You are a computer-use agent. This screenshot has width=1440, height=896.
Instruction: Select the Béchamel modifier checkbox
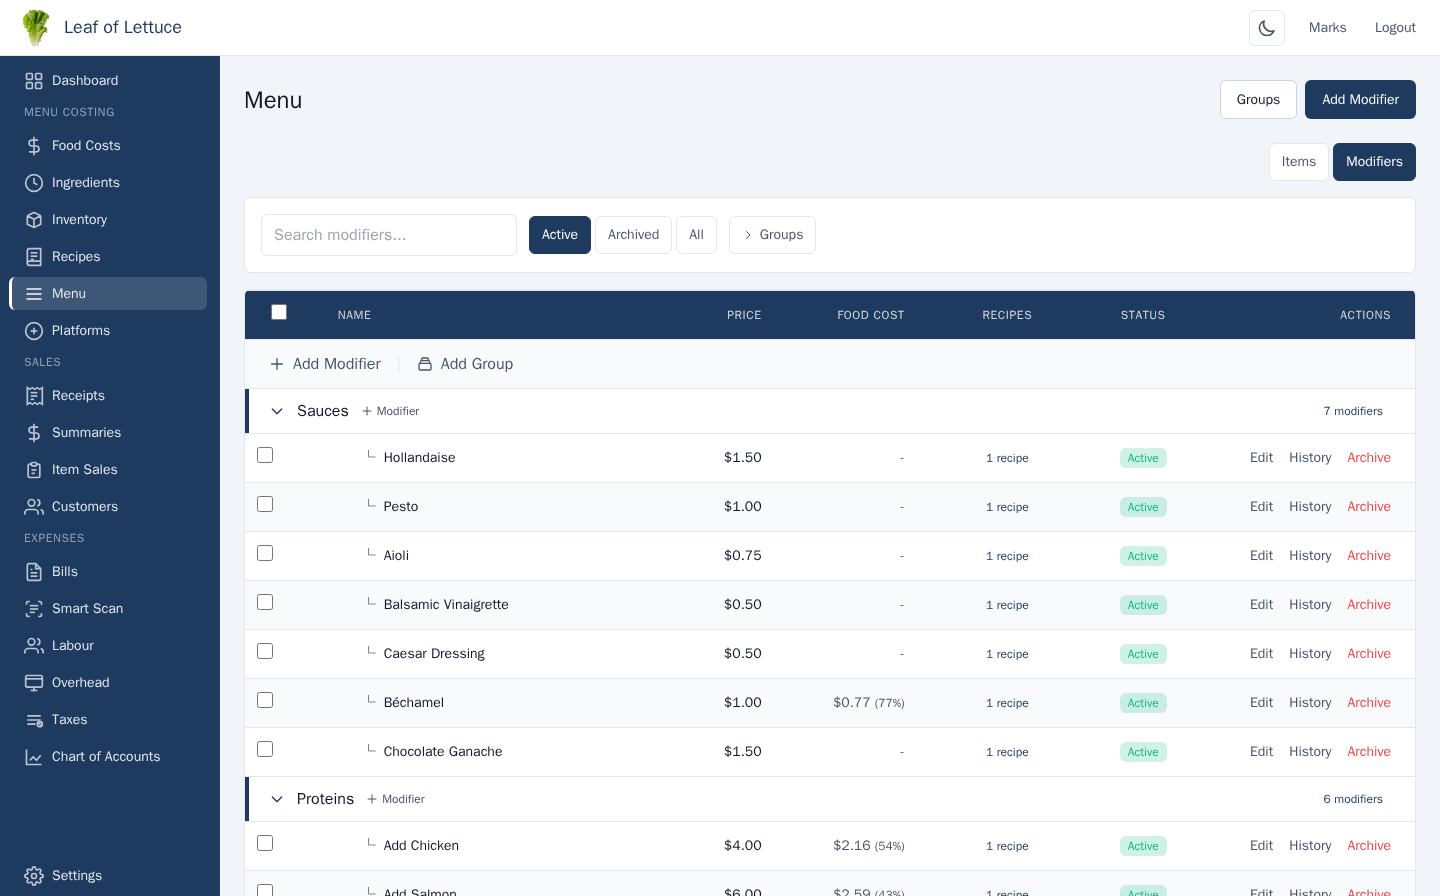(x=265, y=701)
